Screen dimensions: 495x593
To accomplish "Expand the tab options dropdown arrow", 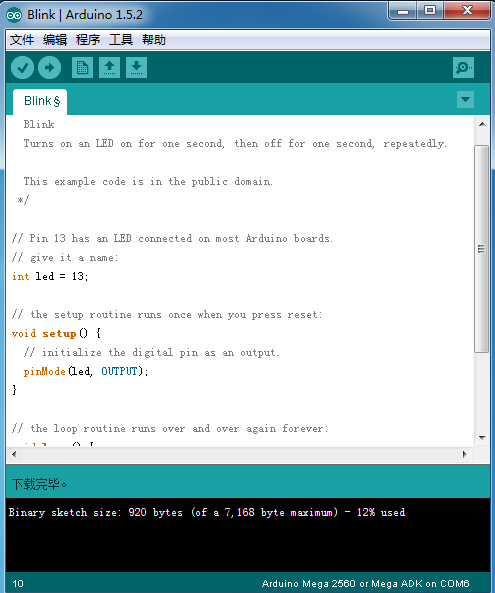I will pos(466,99).
